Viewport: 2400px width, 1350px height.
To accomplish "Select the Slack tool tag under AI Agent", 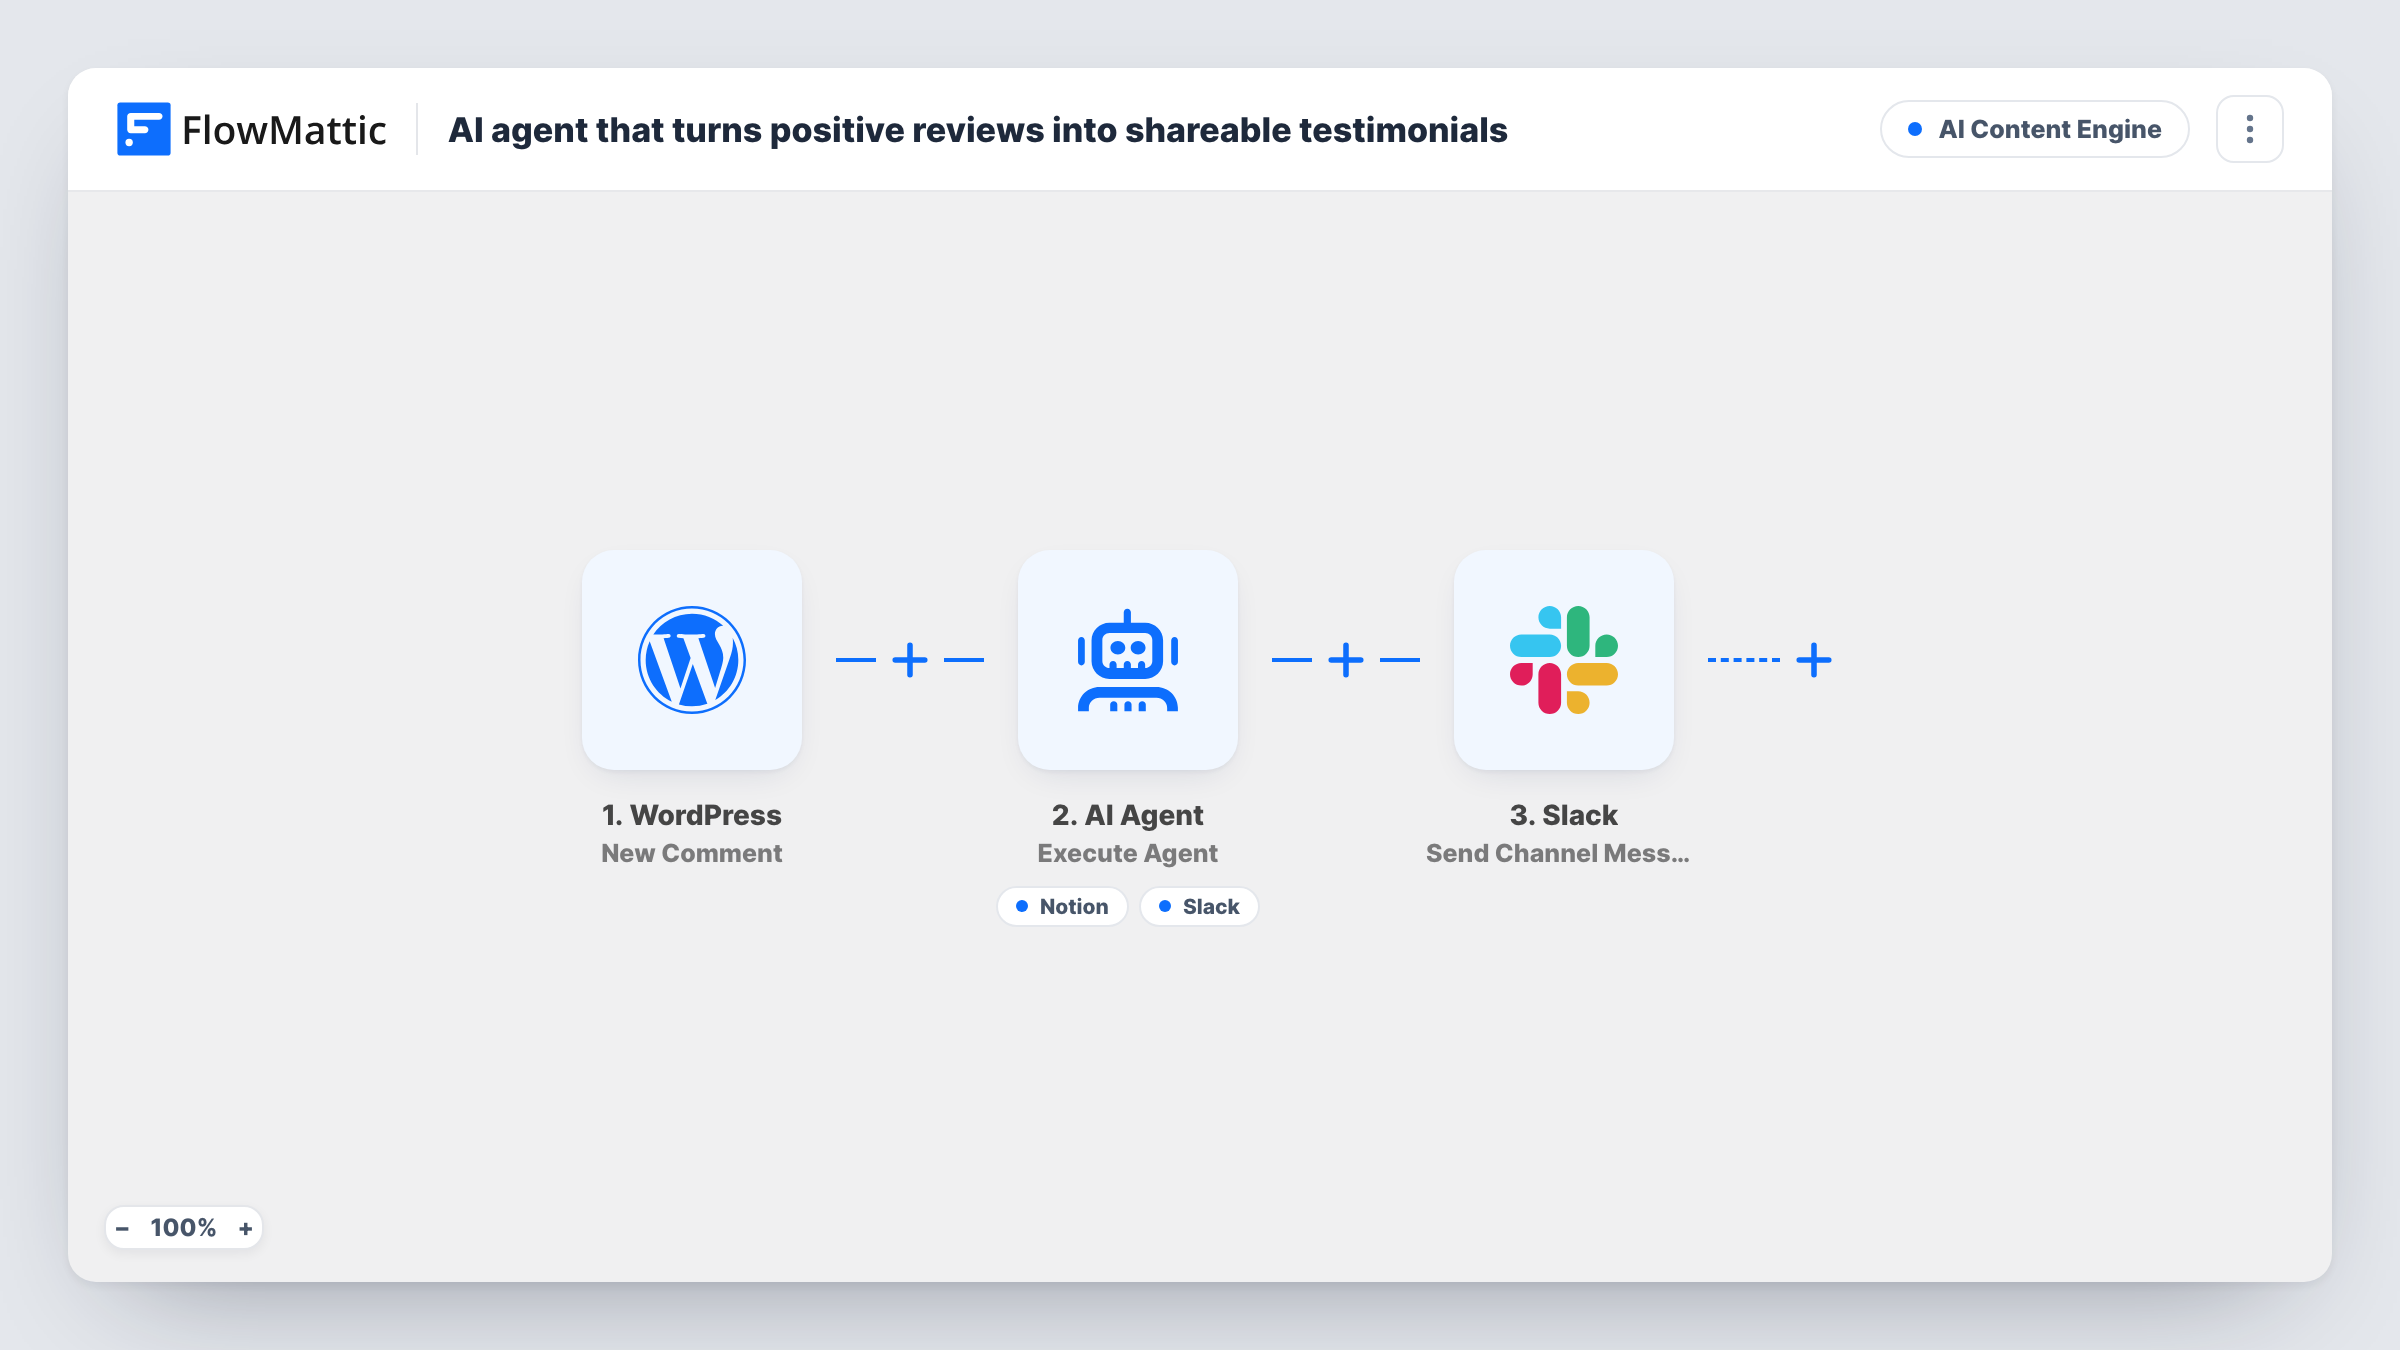I will (x=1199, y=906).
